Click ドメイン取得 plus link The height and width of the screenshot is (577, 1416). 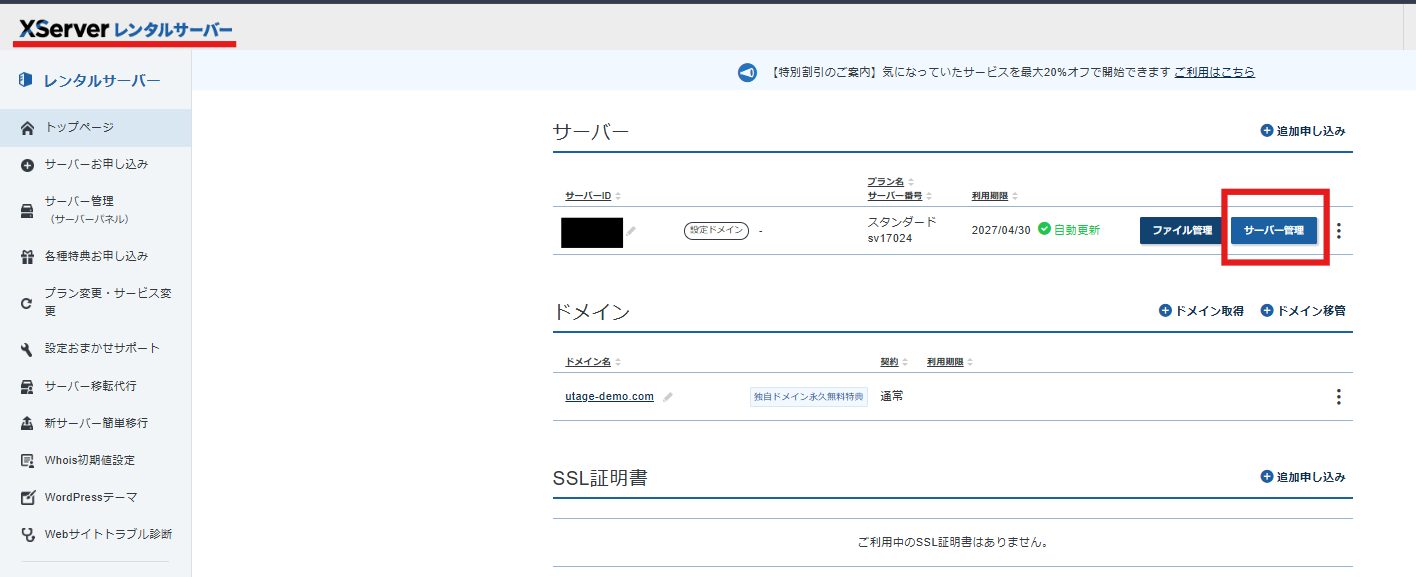[x=1201, y=311]
